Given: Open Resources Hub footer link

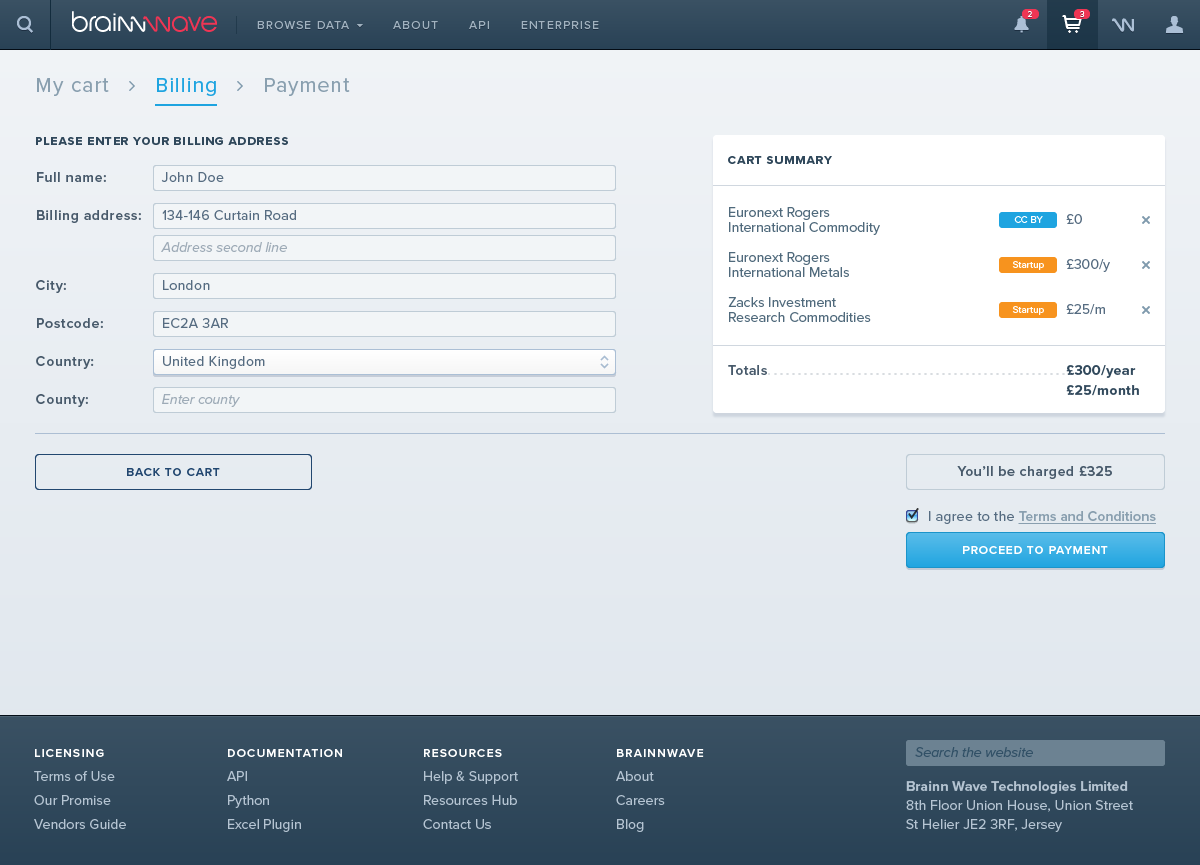Looking at the screenshot, I should point(470,801).
